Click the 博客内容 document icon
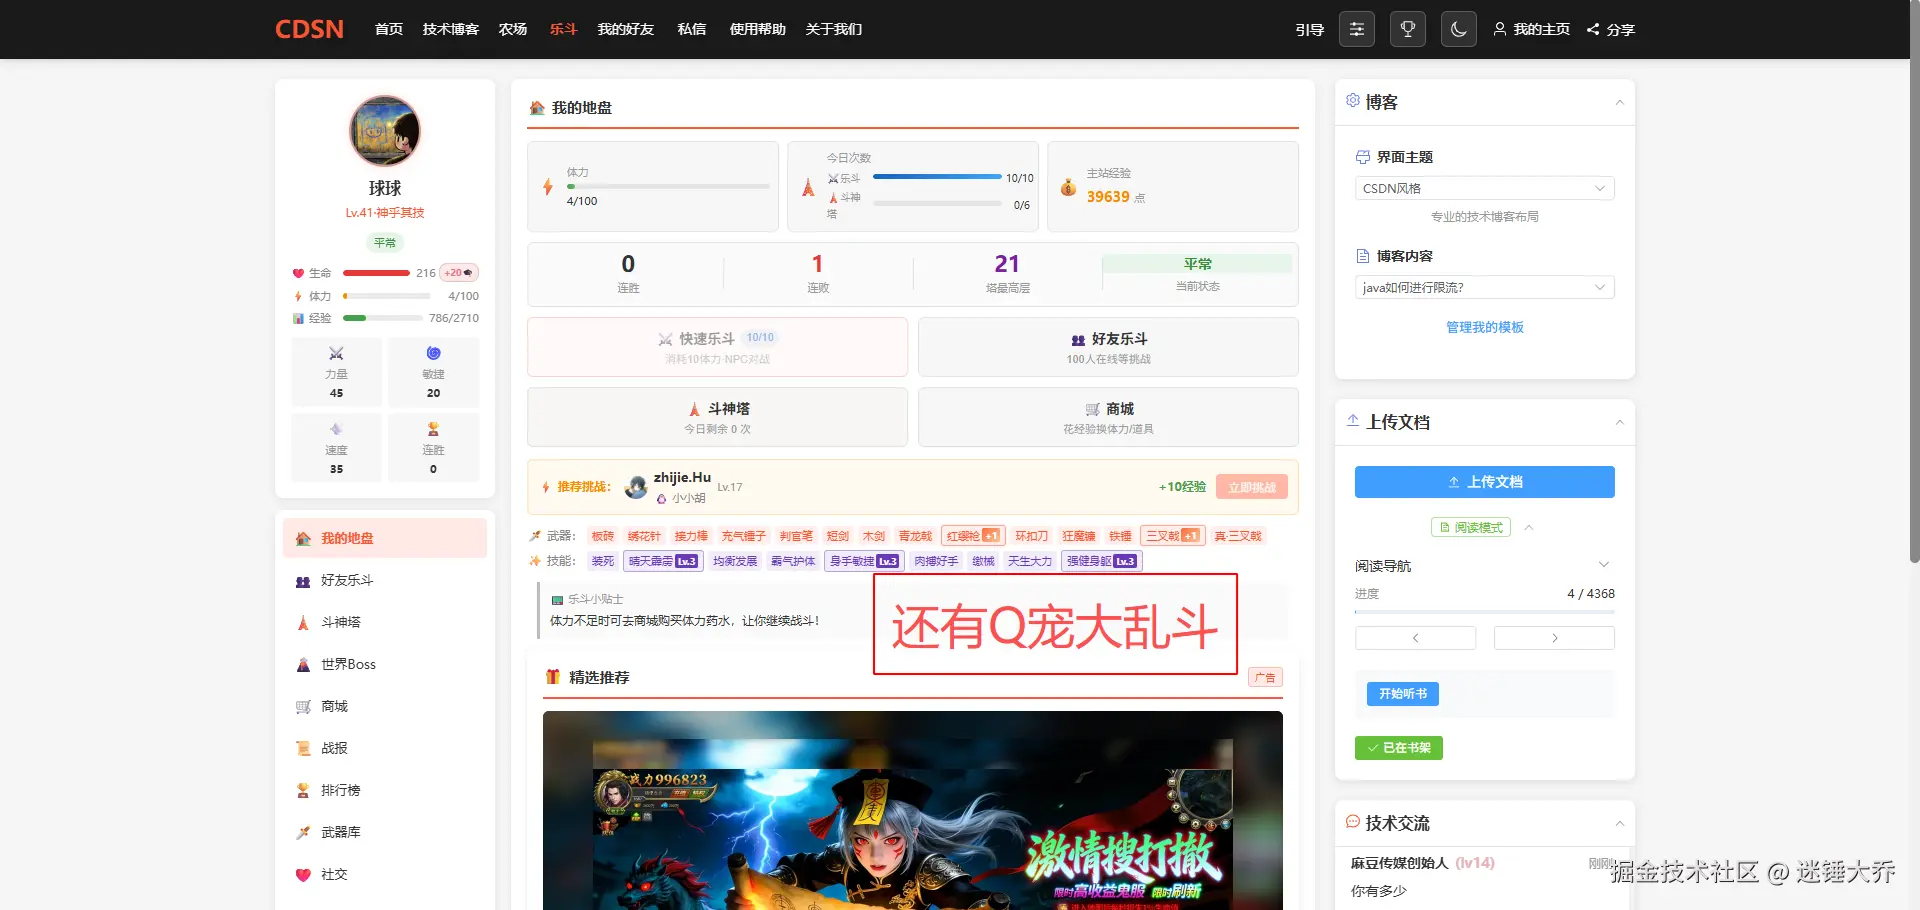The height and width of the screenshot is (910, 1920). coord(1362,256)
